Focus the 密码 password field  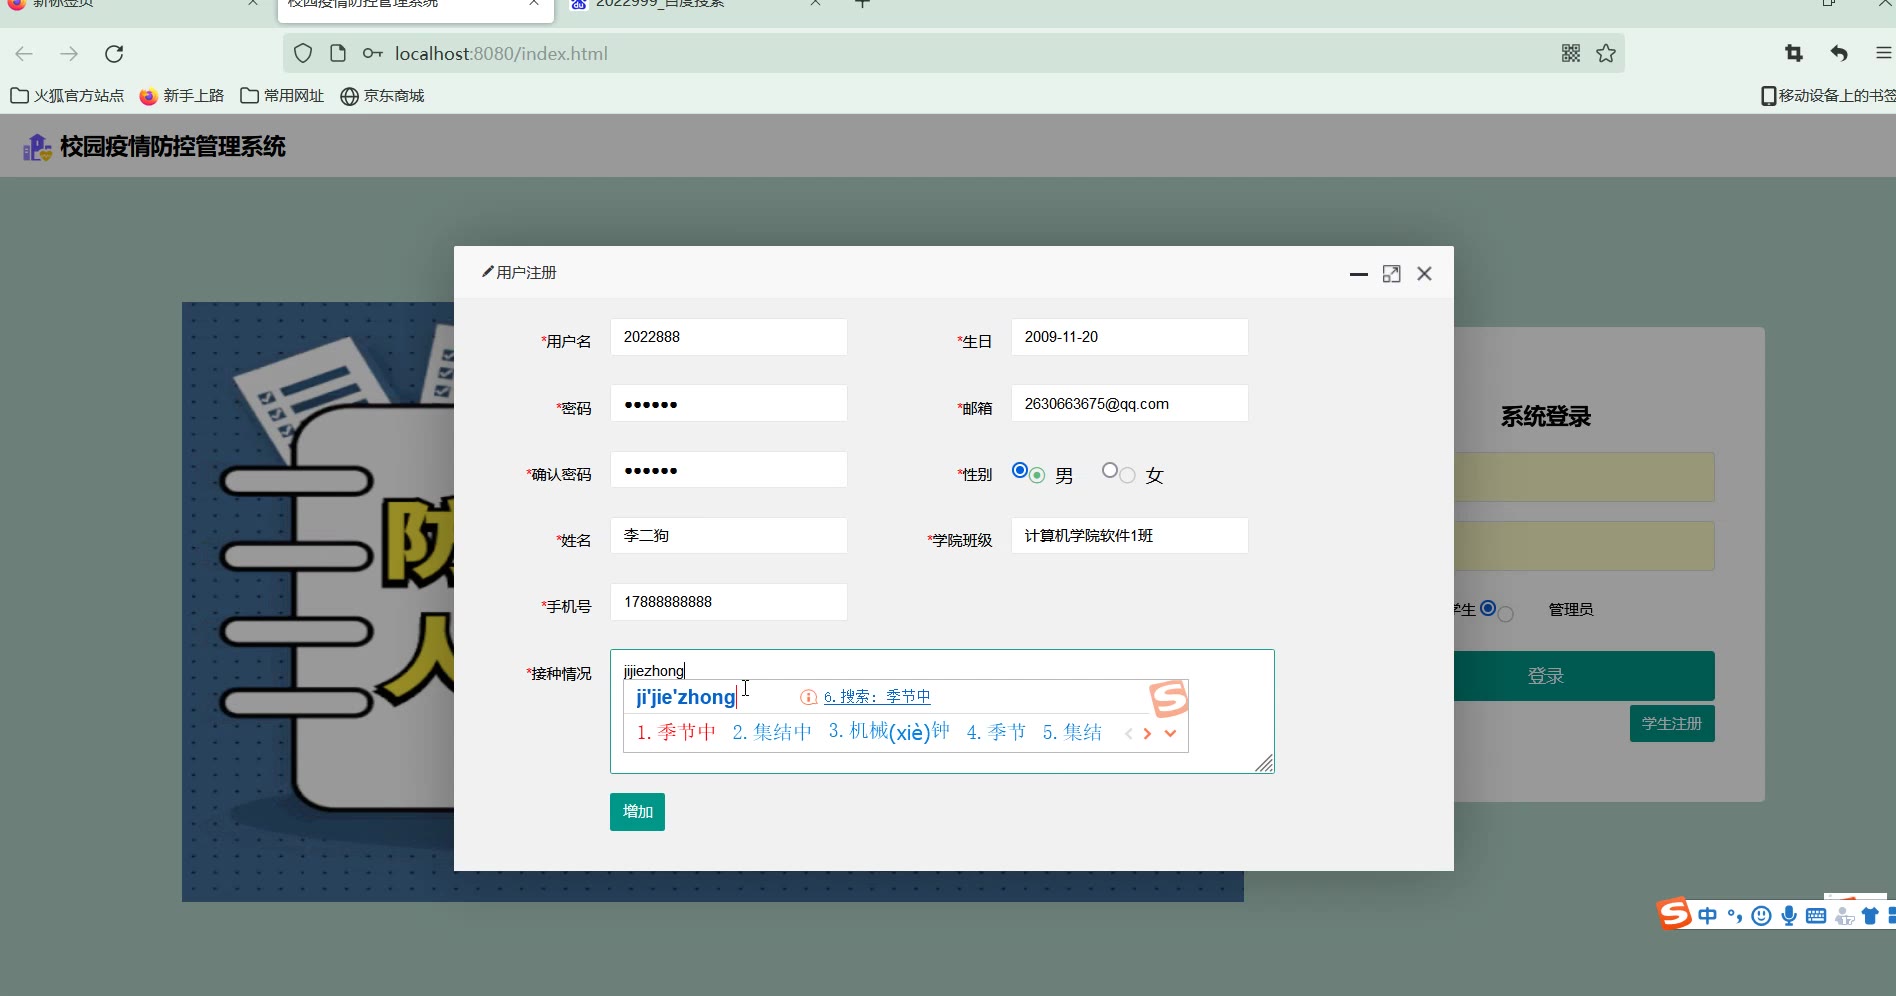[x=729, y=404]
